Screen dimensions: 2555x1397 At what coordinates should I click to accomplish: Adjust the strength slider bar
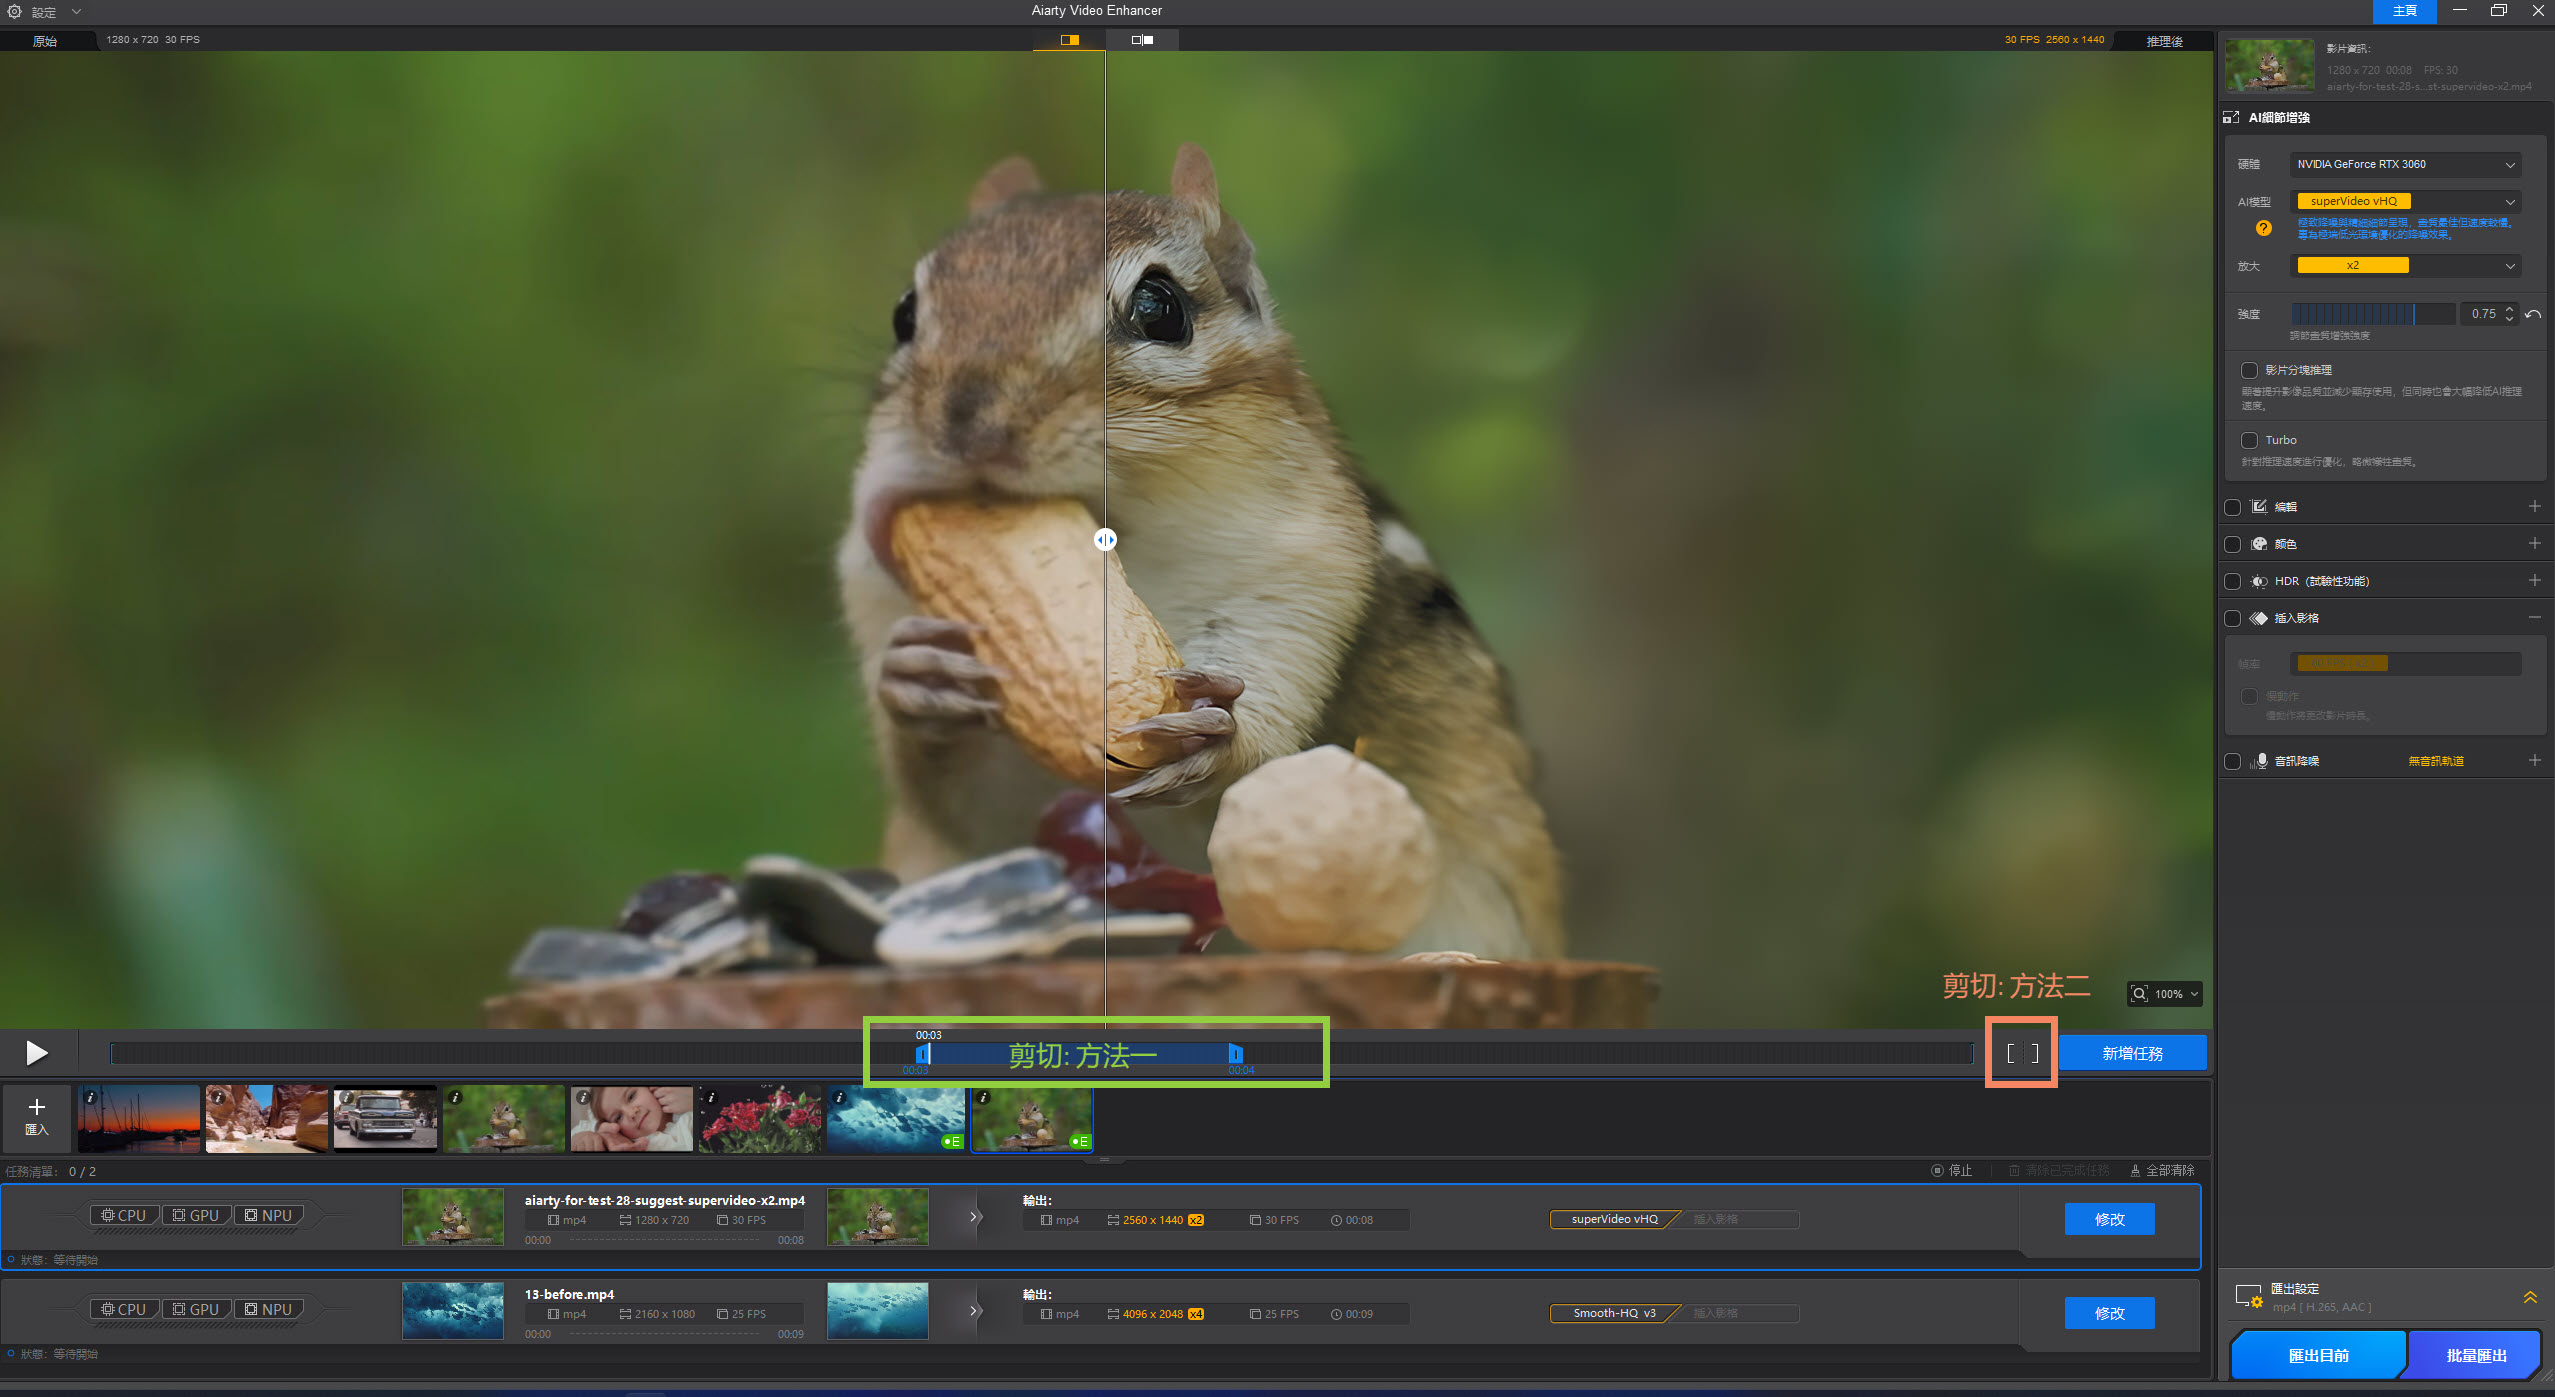click(x=2372, y=314)
